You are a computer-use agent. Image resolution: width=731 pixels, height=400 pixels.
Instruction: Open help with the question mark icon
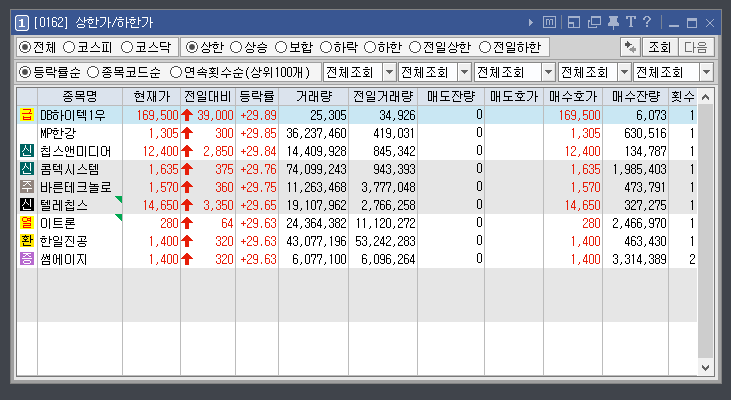tap(647, 21)
